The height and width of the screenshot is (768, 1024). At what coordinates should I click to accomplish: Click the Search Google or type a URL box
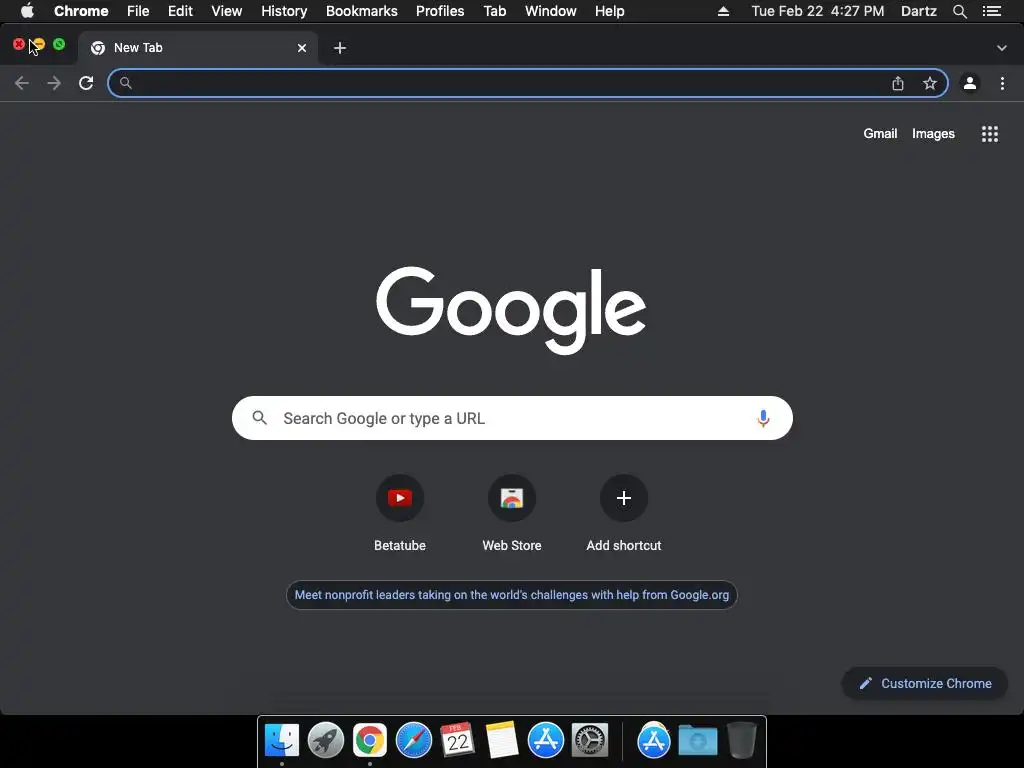[x=512, y=418]
